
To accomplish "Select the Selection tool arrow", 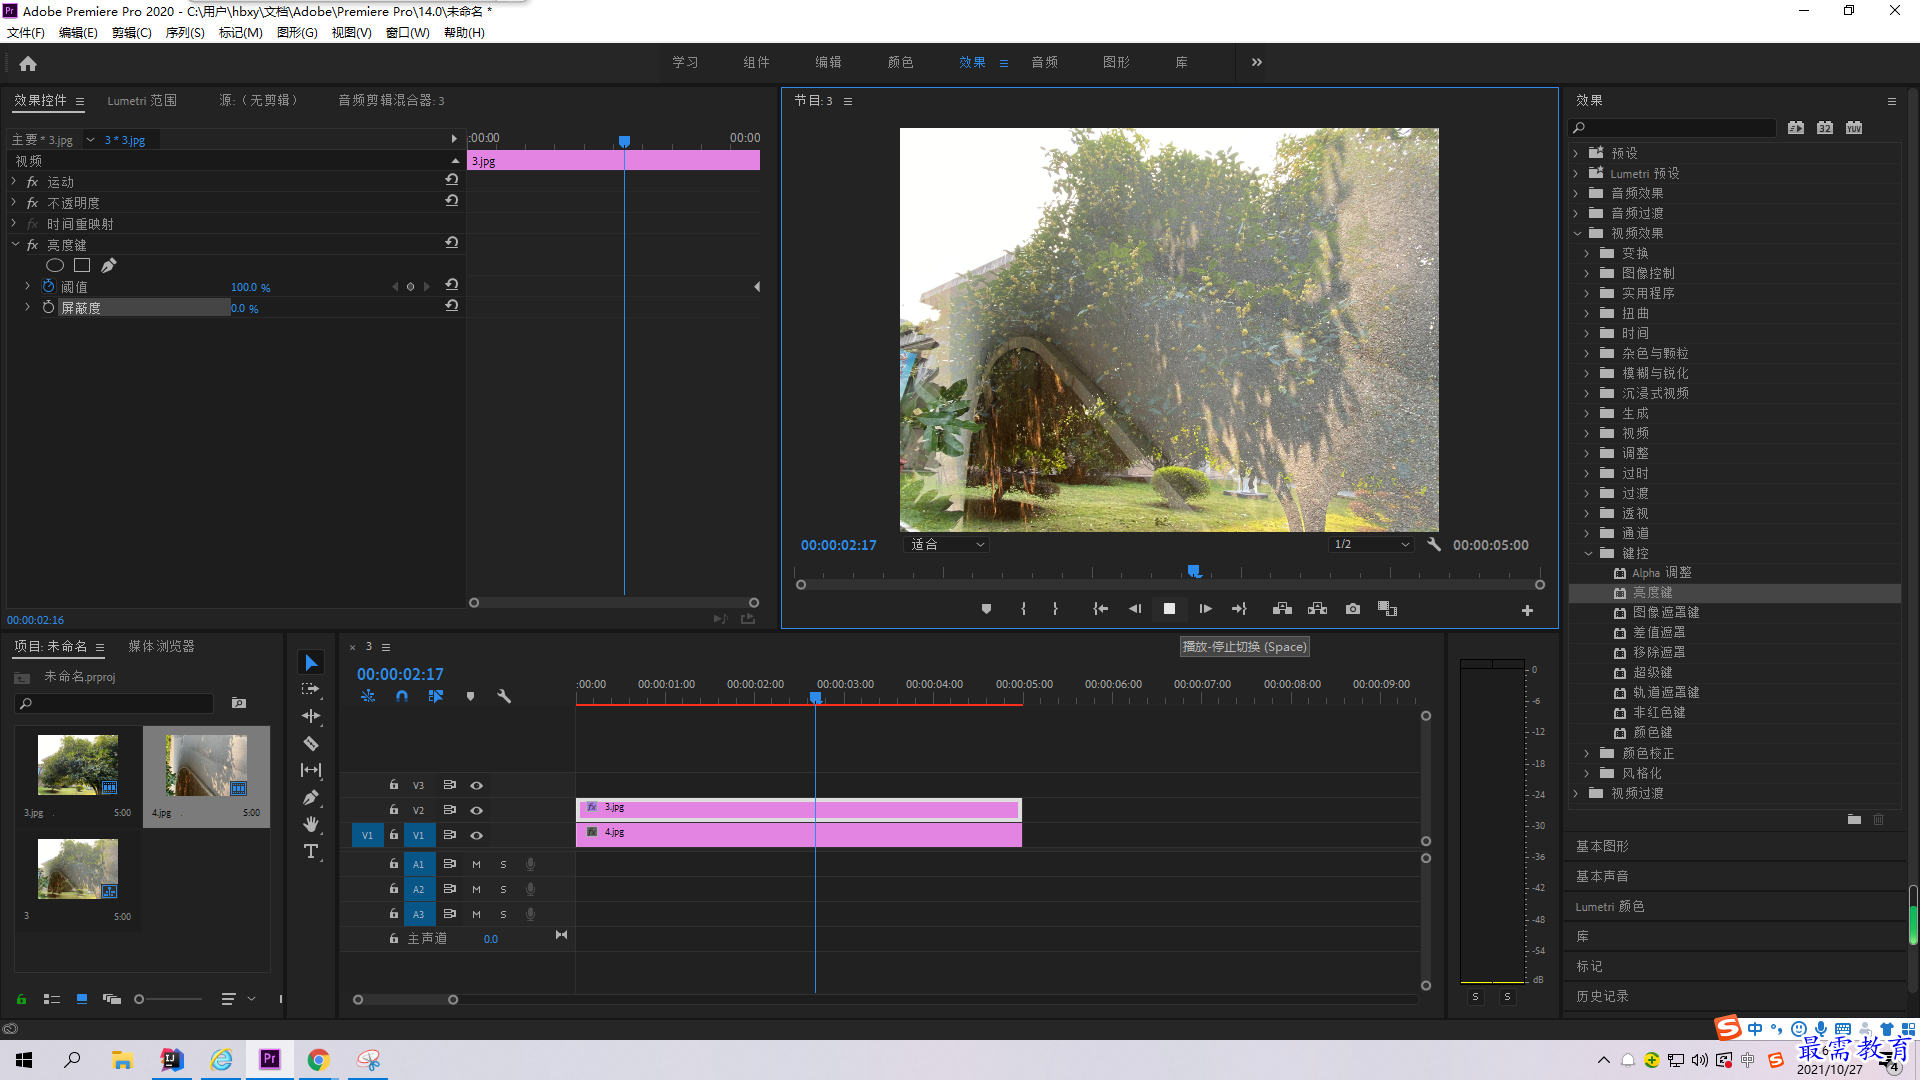I will click(x=311, y=663).
